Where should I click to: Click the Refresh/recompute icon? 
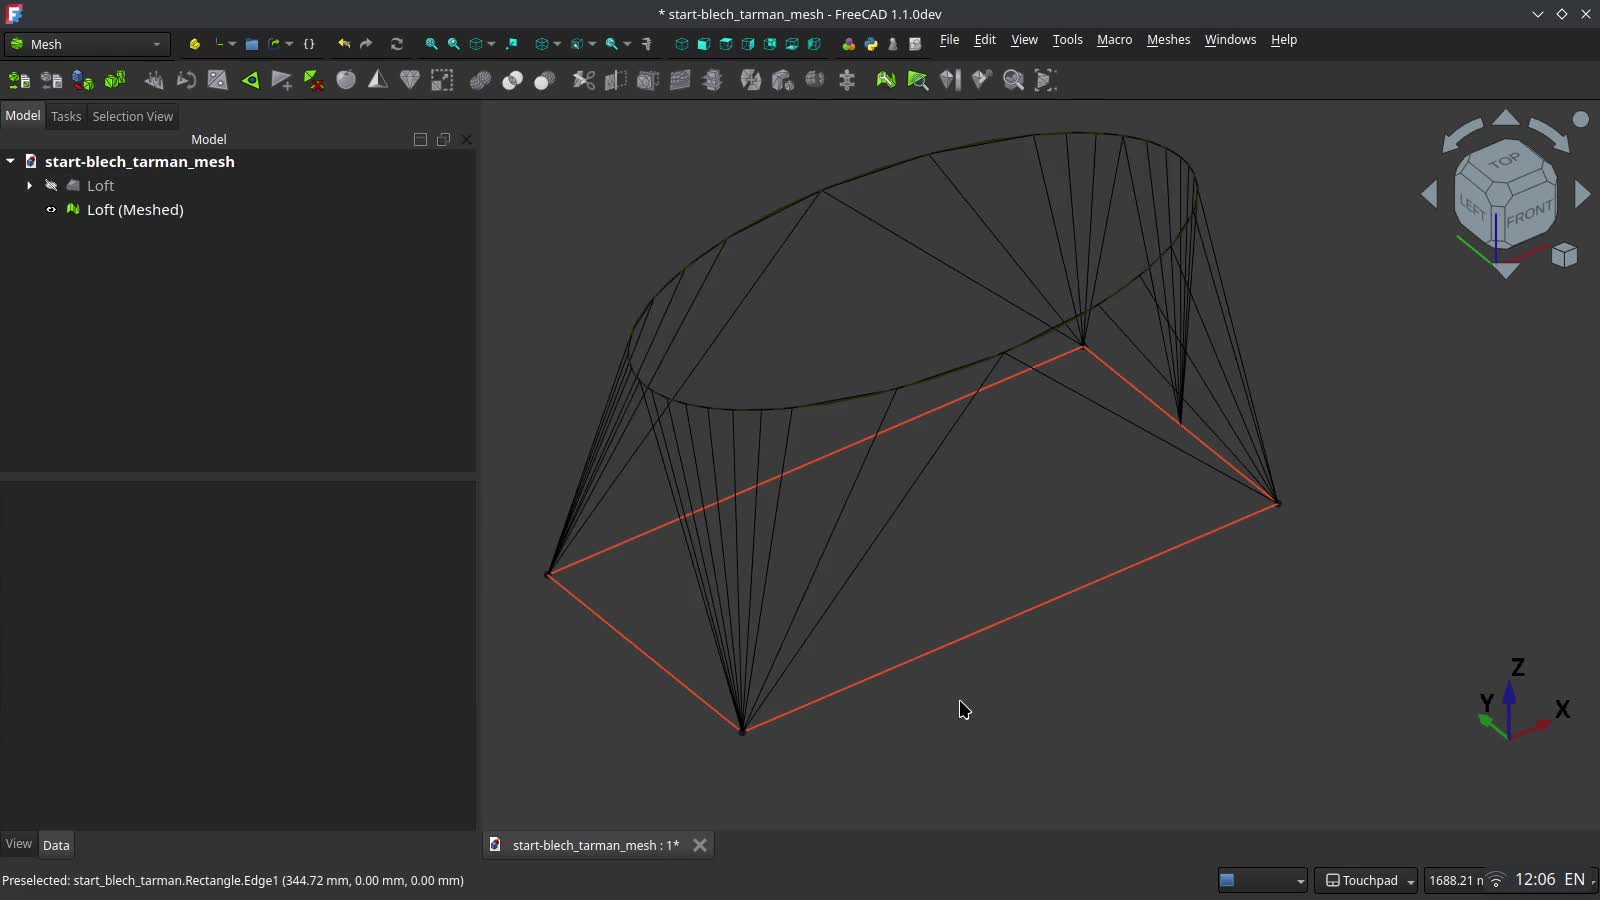click(x=397, y=44)
